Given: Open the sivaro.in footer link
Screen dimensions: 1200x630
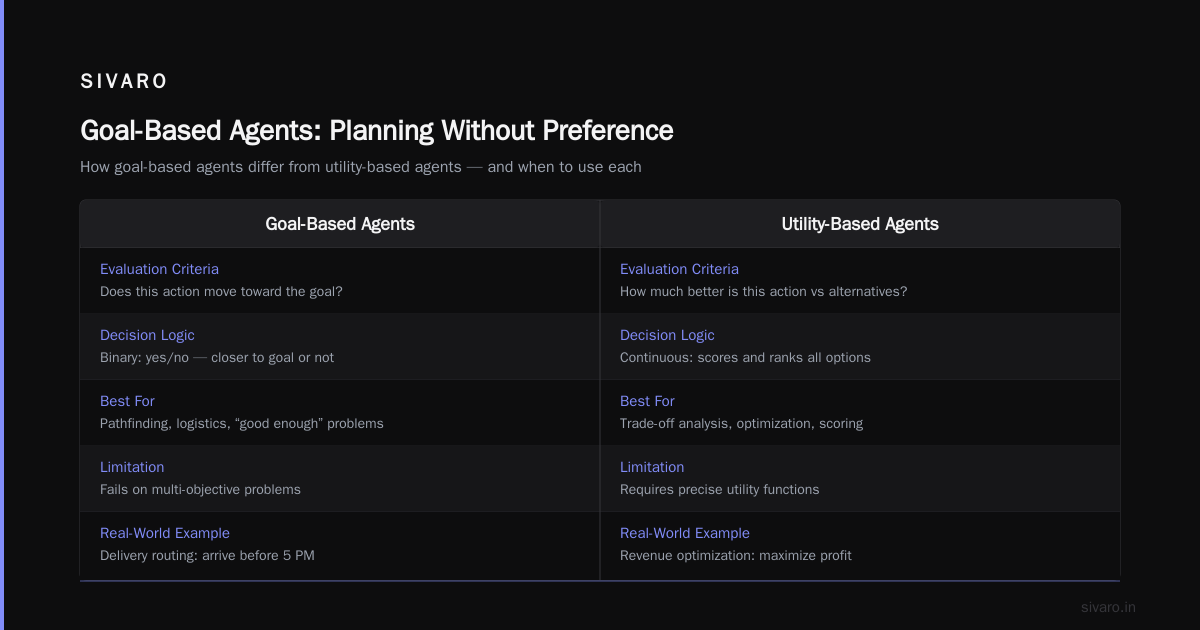Looking at the screenshot, I should click(x=1109, y=607).
